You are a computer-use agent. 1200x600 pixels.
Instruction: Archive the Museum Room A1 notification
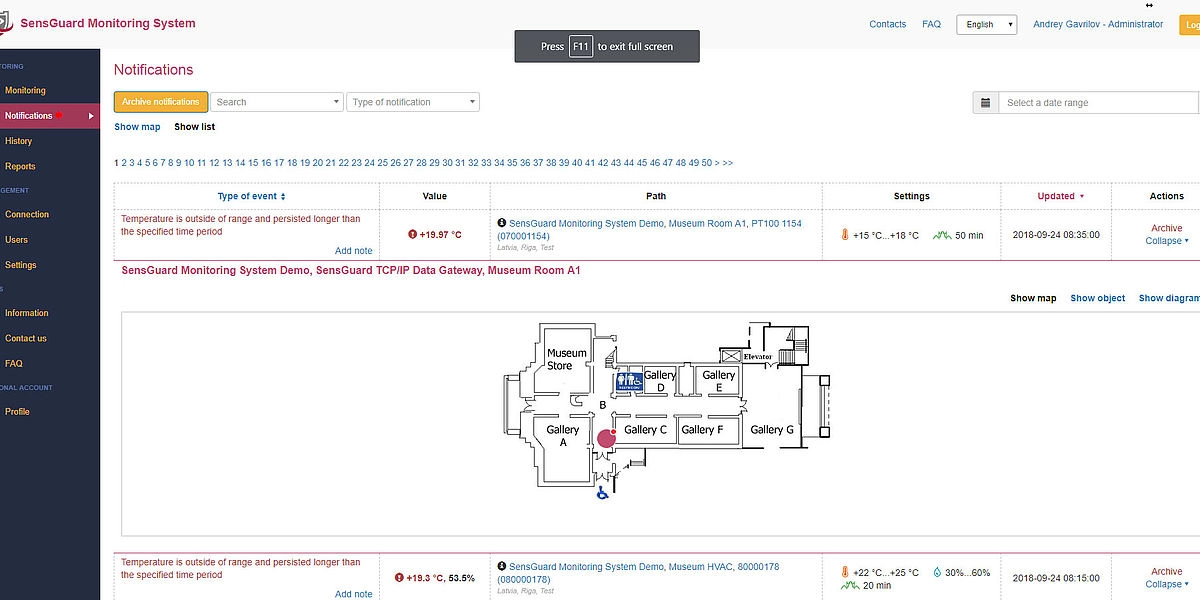coord(1166,228)
